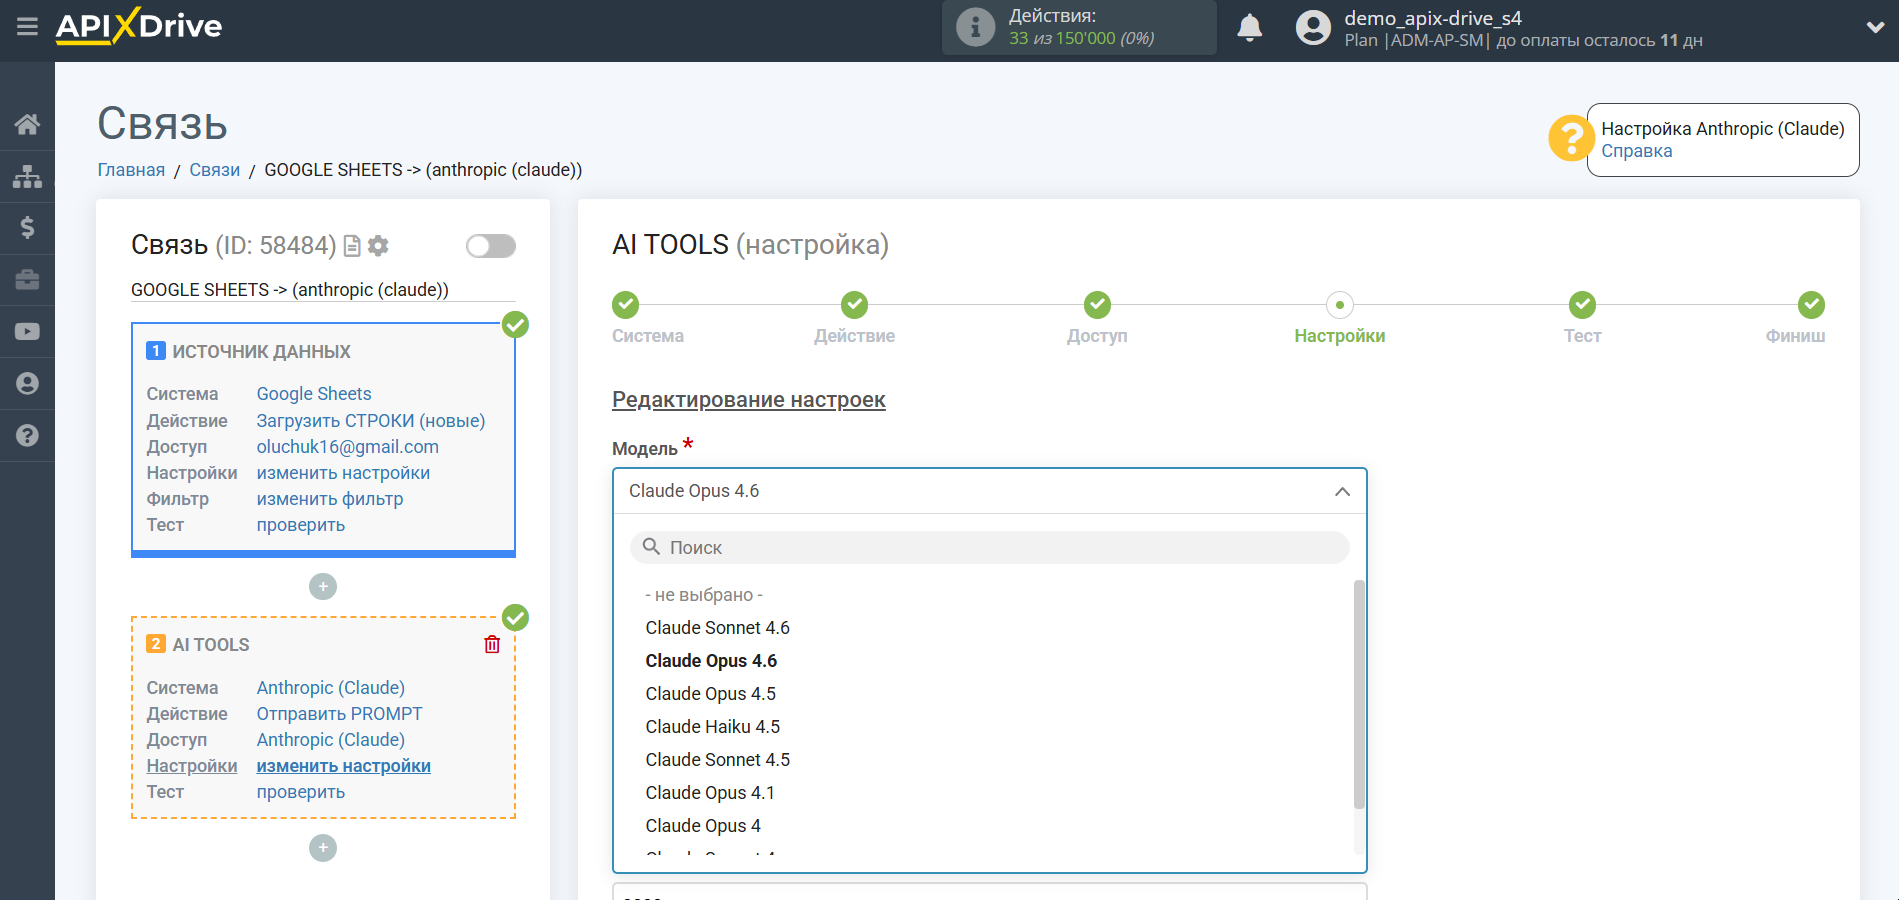Open billing dollar icon in sidebar
The image size is (1899, 900).
tap(27, 228)
